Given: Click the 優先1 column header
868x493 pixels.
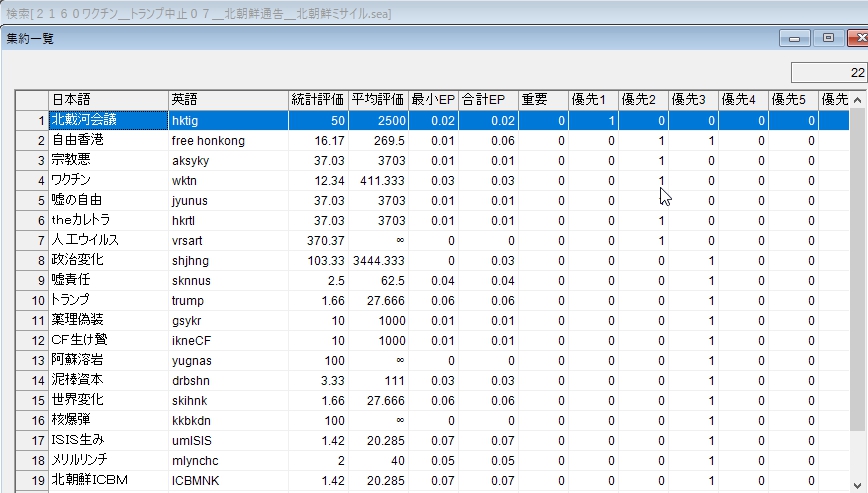Looking at the screenshot, I should [x=593, y=99].
